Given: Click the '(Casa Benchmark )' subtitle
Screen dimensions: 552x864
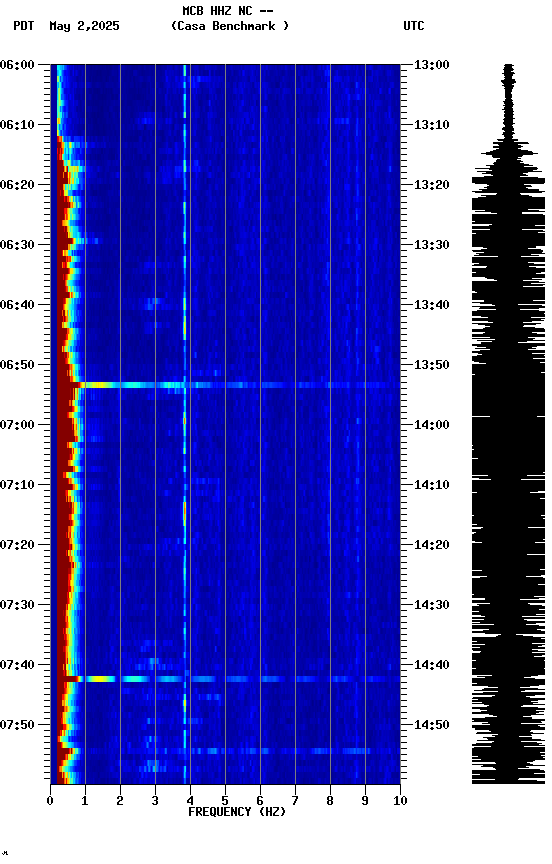Looking at the screenshot, I should point(230,26).
